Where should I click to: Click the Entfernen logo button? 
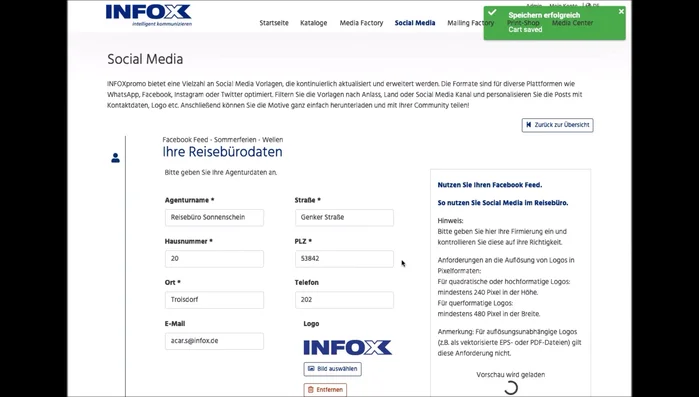point(325,390)
